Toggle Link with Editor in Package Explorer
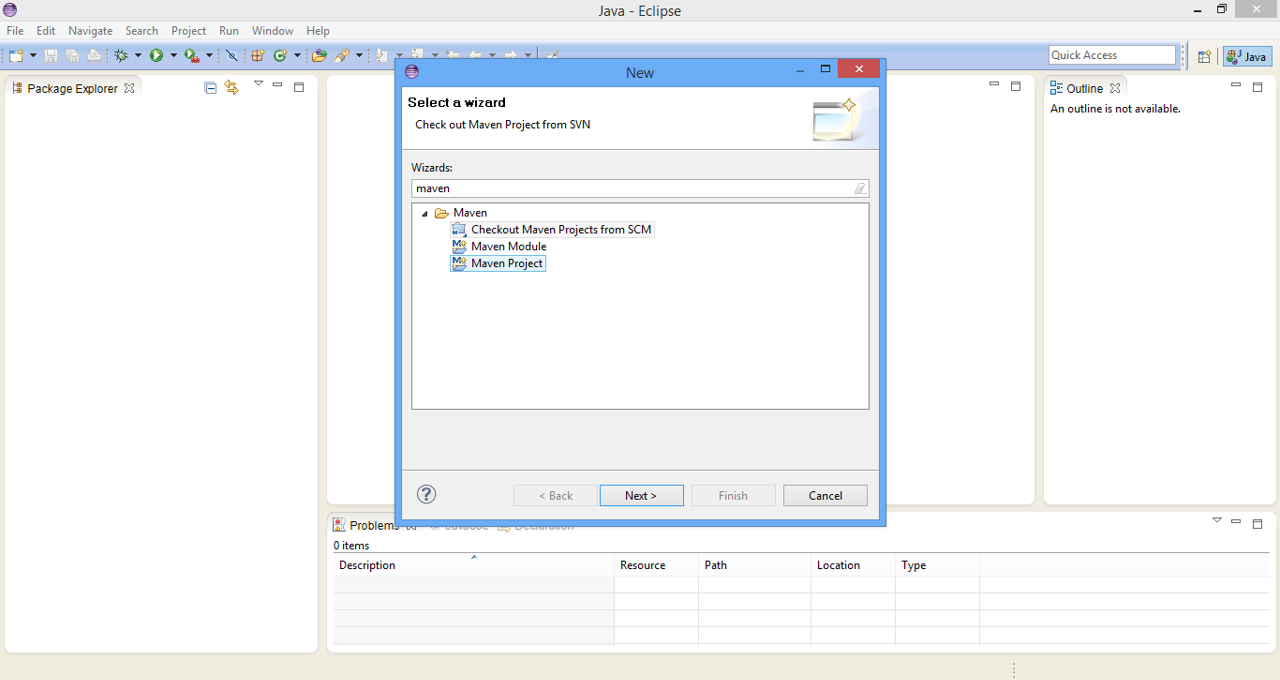Screen dimensions: 1280x680 (232, 88)
